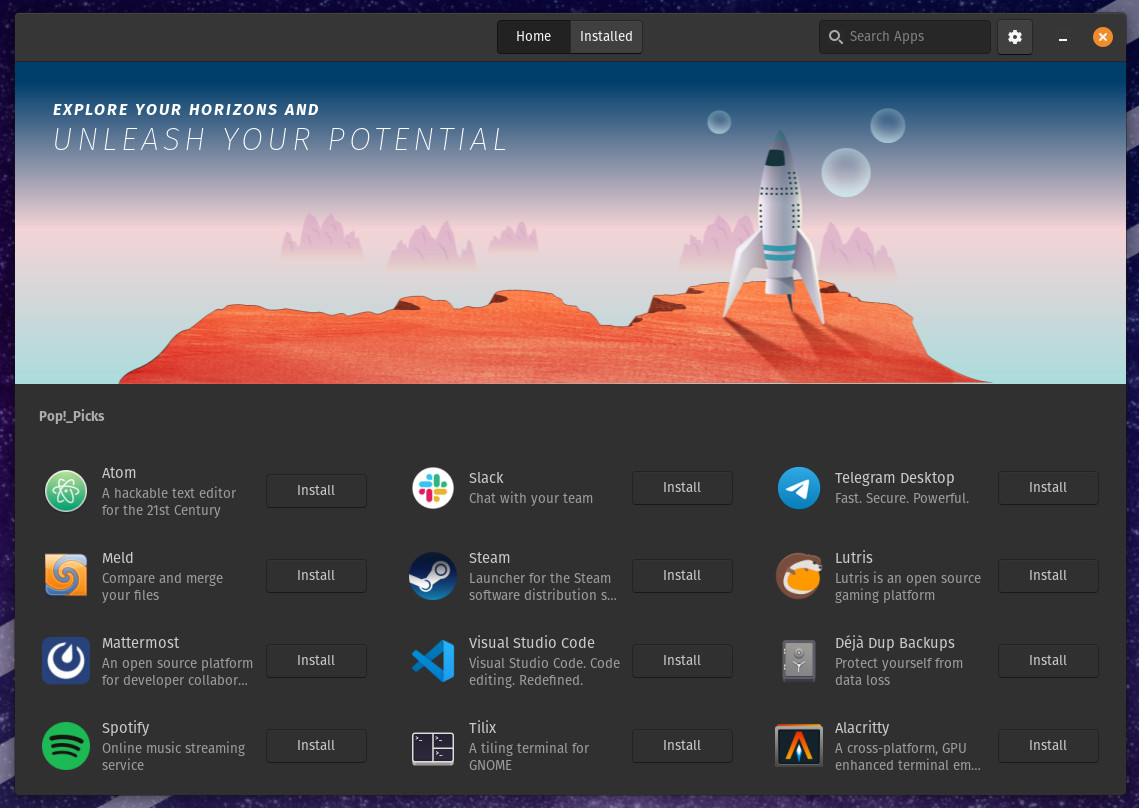Install Spotify

316,746
